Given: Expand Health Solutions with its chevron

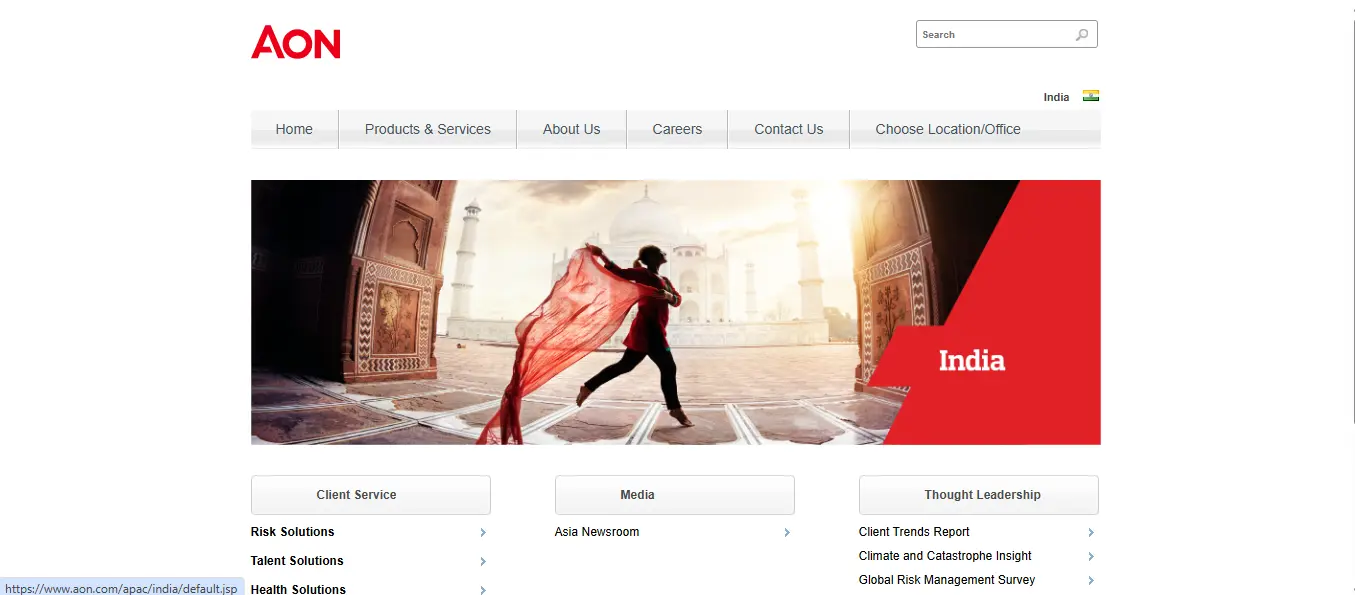Looking at the screenshot, I should pos(483,589).
